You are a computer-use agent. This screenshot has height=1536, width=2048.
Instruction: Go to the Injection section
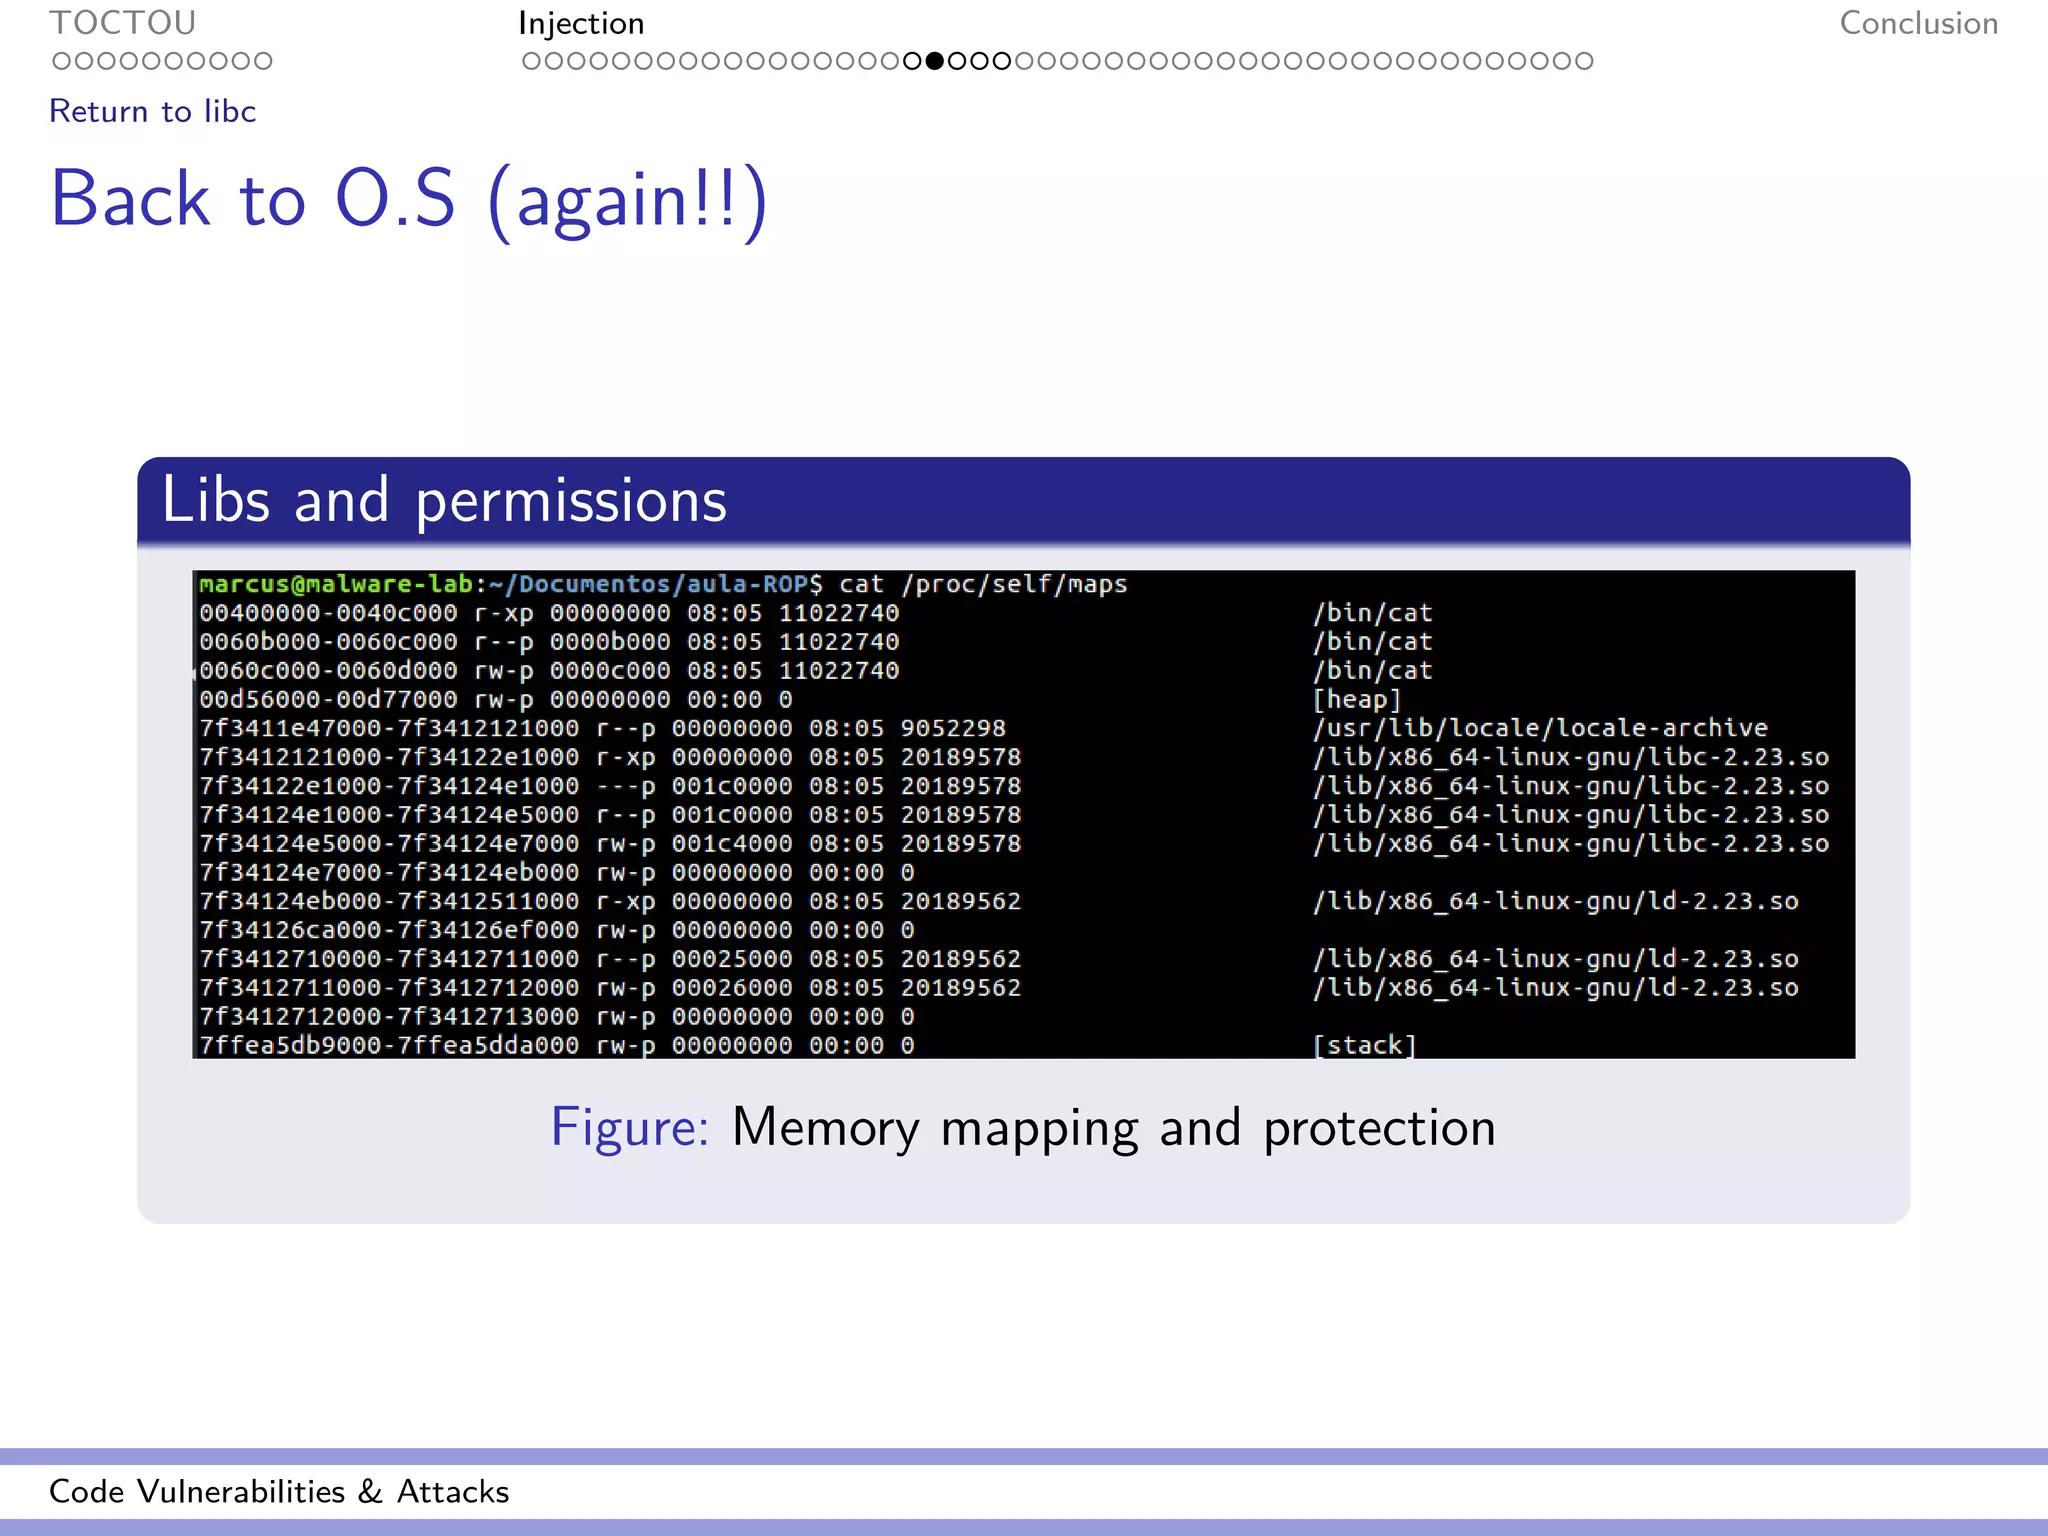[x=581, y=23]
